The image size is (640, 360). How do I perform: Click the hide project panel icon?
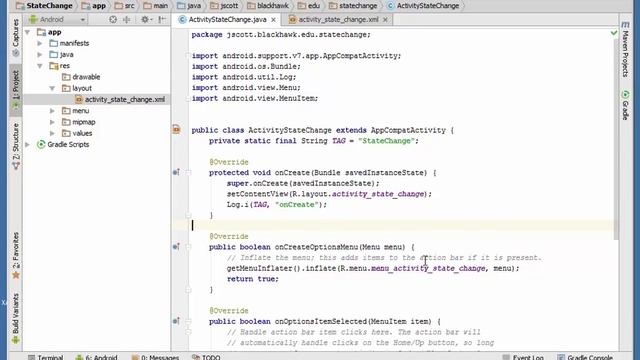[162, 19]
